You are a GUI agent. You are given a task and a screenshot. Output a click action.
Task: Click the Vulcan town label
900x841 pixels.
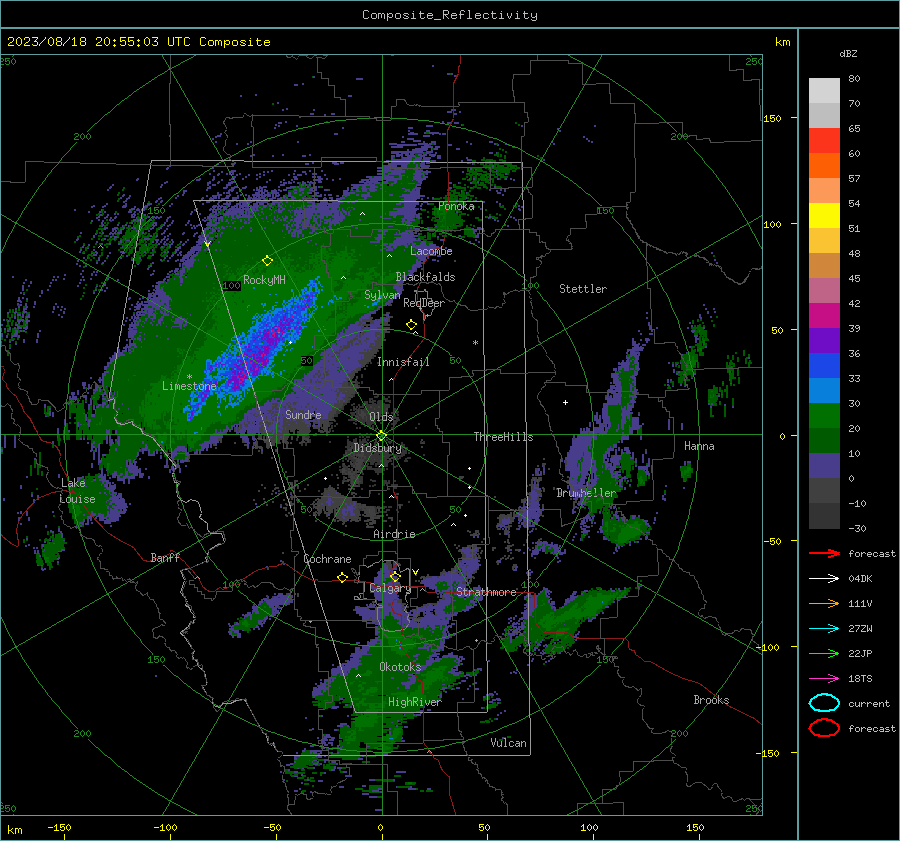coord(508,743)
